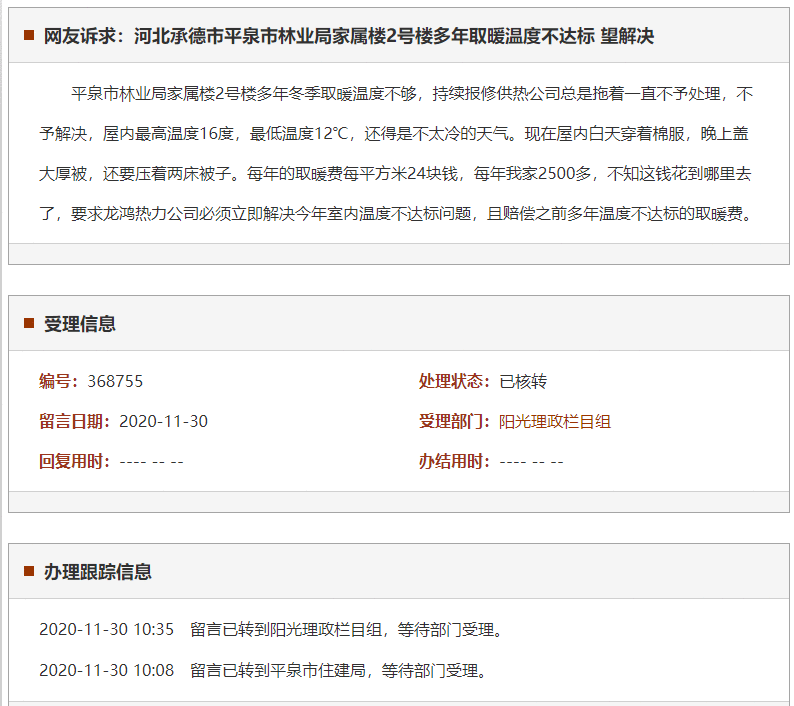Select the 受理信息 section heading
The height and width of the screenshot is (706, 794).
(79, 324)
